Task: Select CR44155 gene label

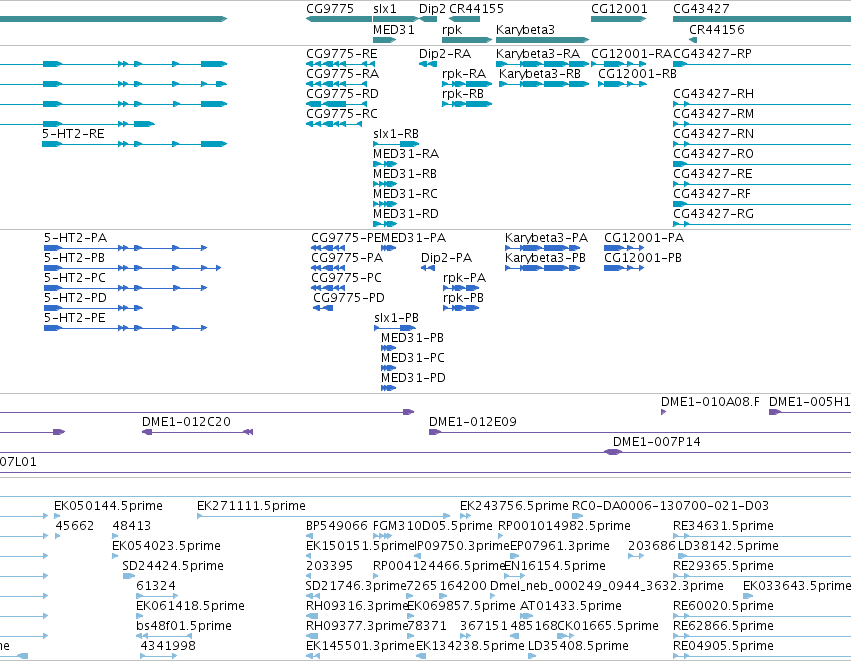Action: (477, 9)
